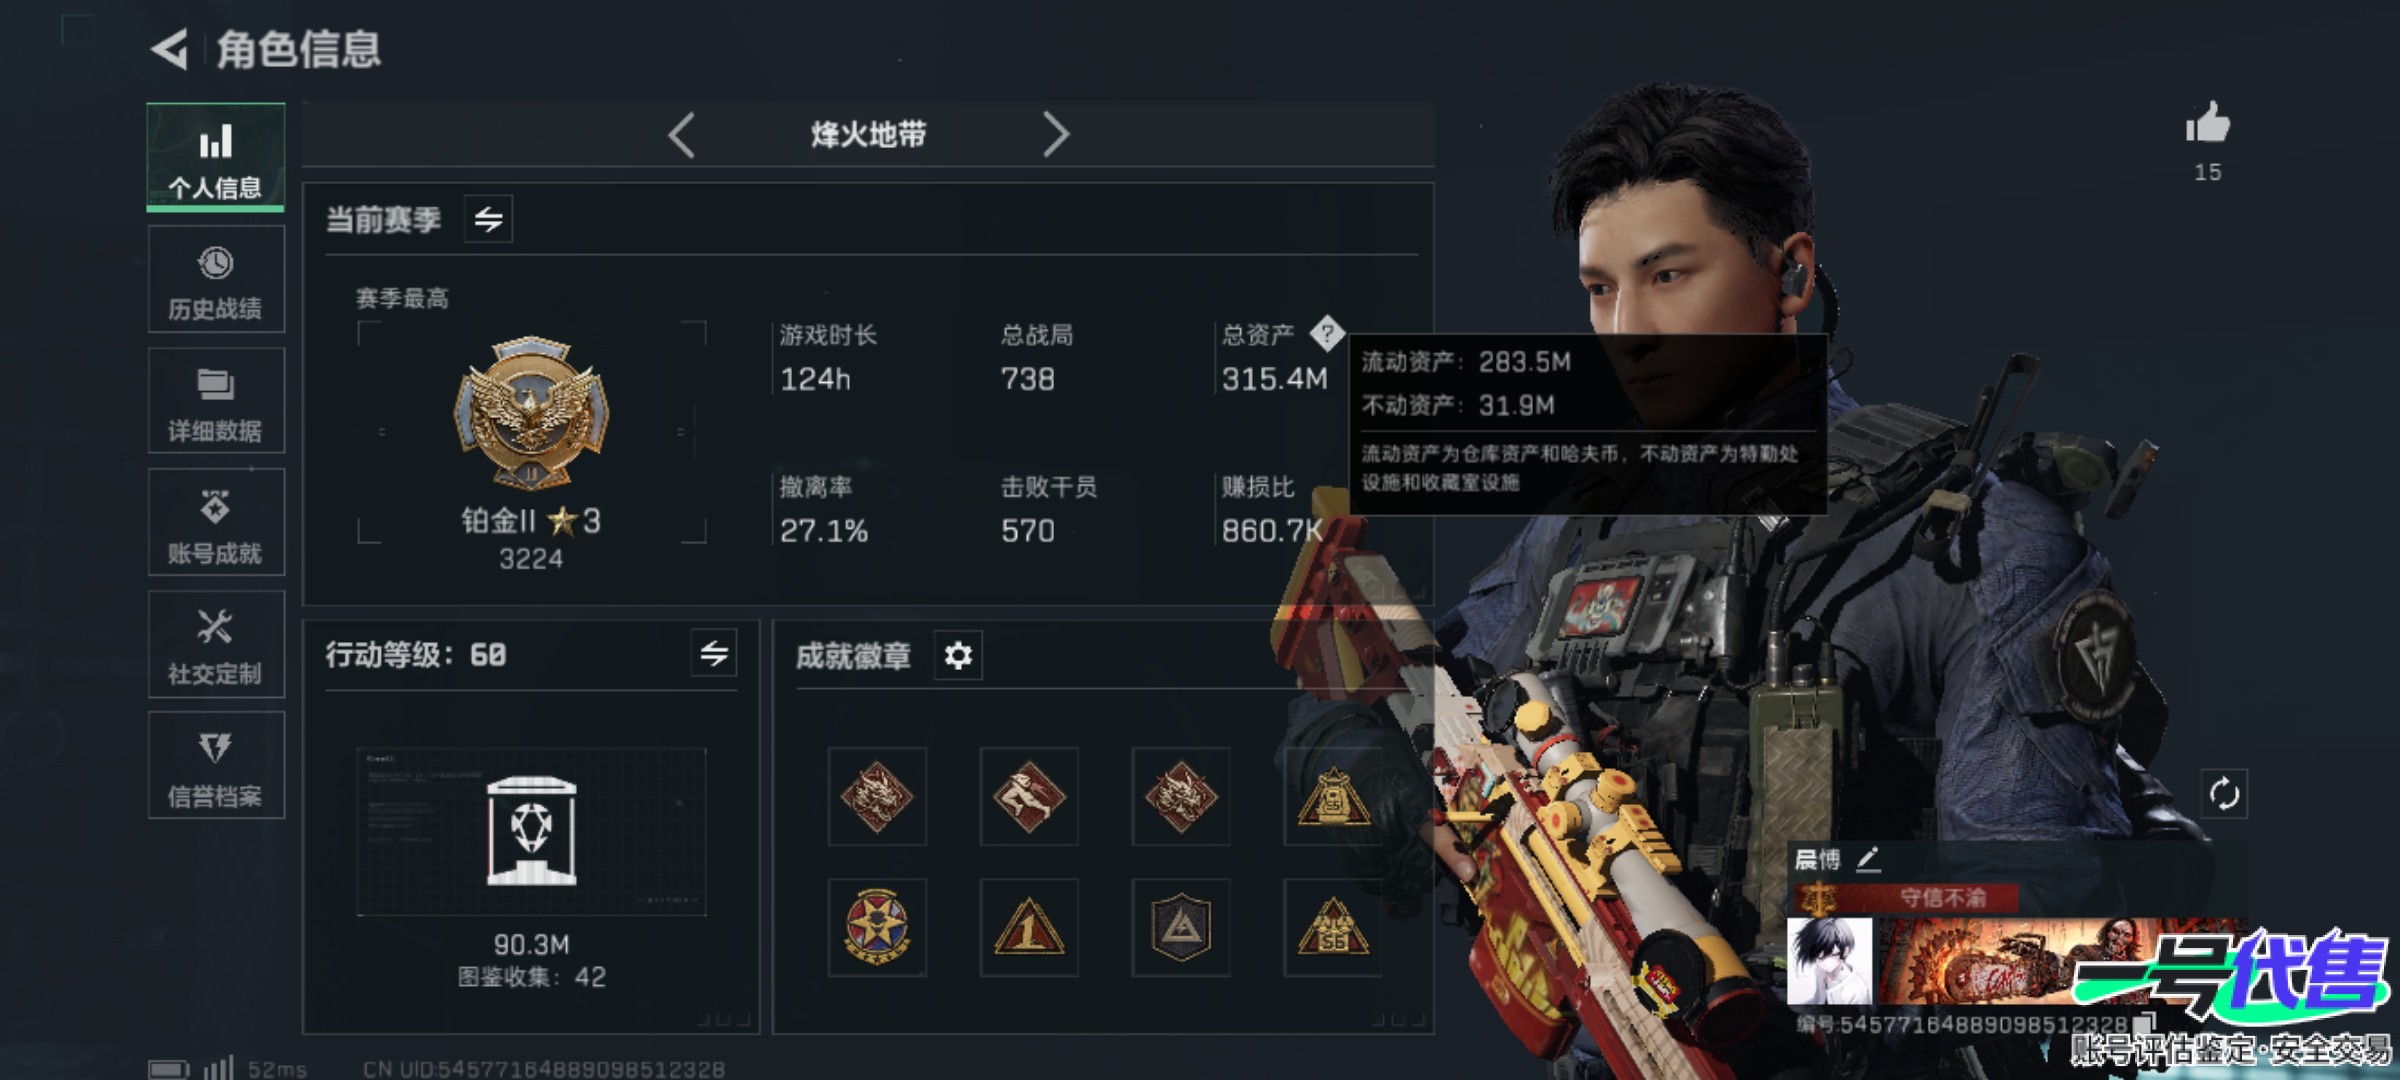Switch to previous mode before 烽火地带

pyautogui.click(x=682, y=134)
